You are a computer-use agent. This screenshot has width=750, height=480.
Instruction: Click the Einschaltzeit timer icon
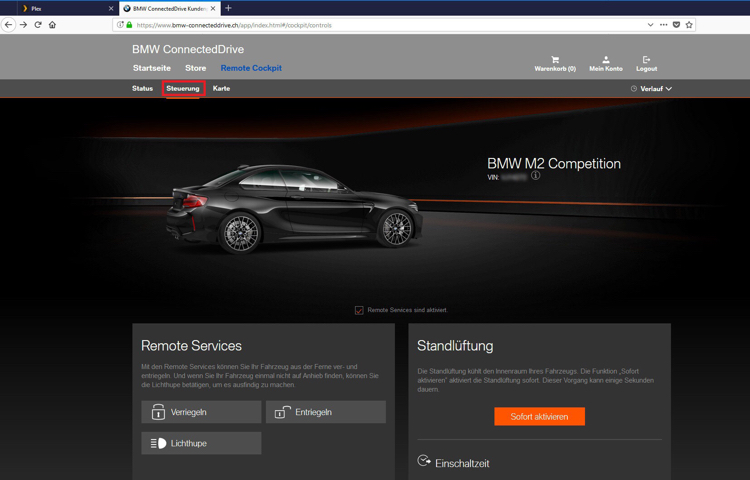point(424,461)
